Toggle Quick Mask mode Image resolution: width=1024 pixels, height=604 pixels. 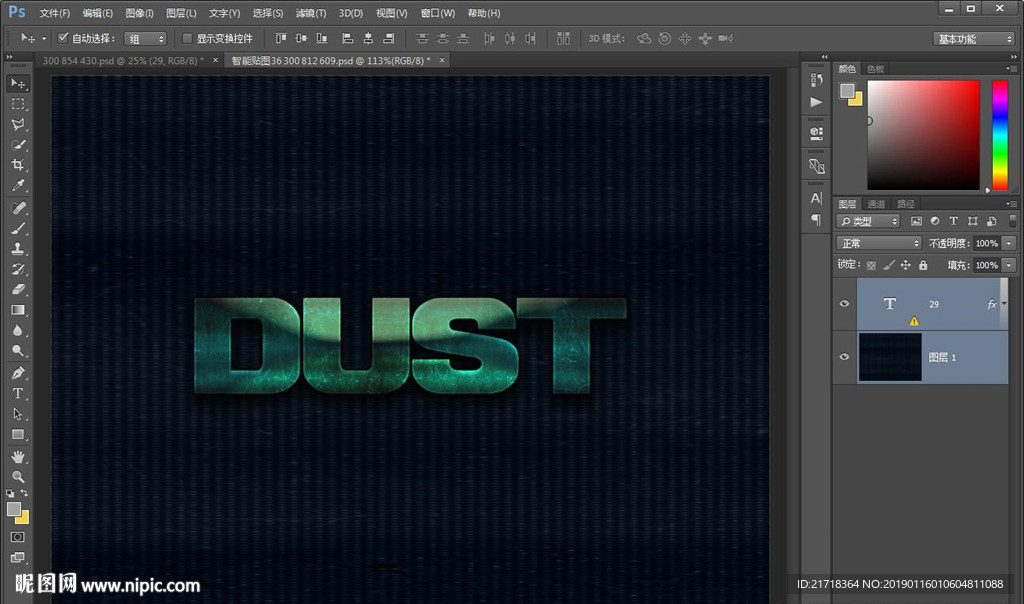pyautogui.click(x=18, y=537)
